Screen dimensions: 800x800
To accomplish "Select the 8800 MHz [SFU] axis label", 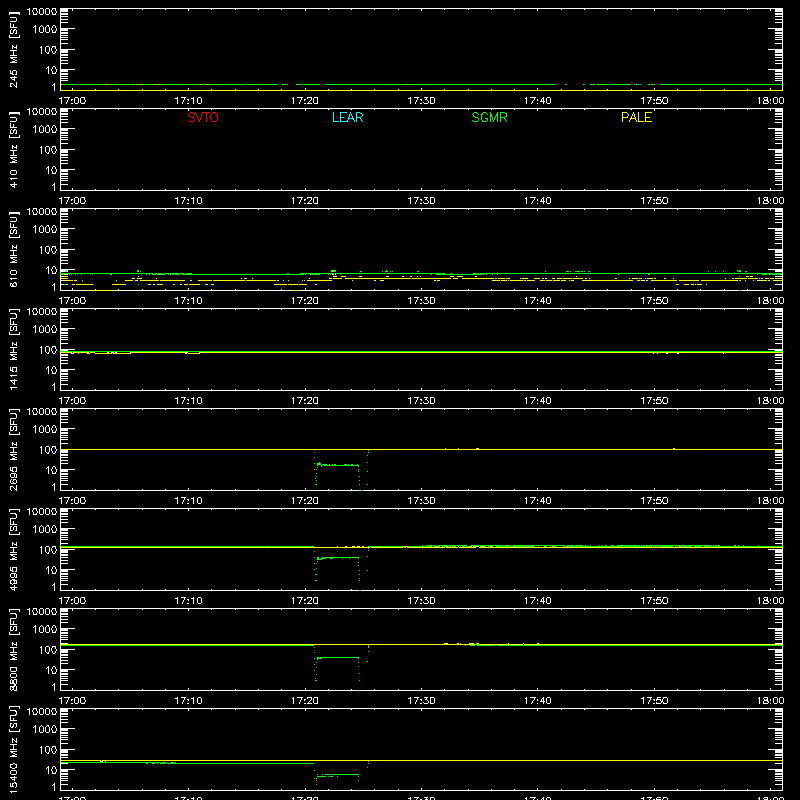I will point(13,649).
